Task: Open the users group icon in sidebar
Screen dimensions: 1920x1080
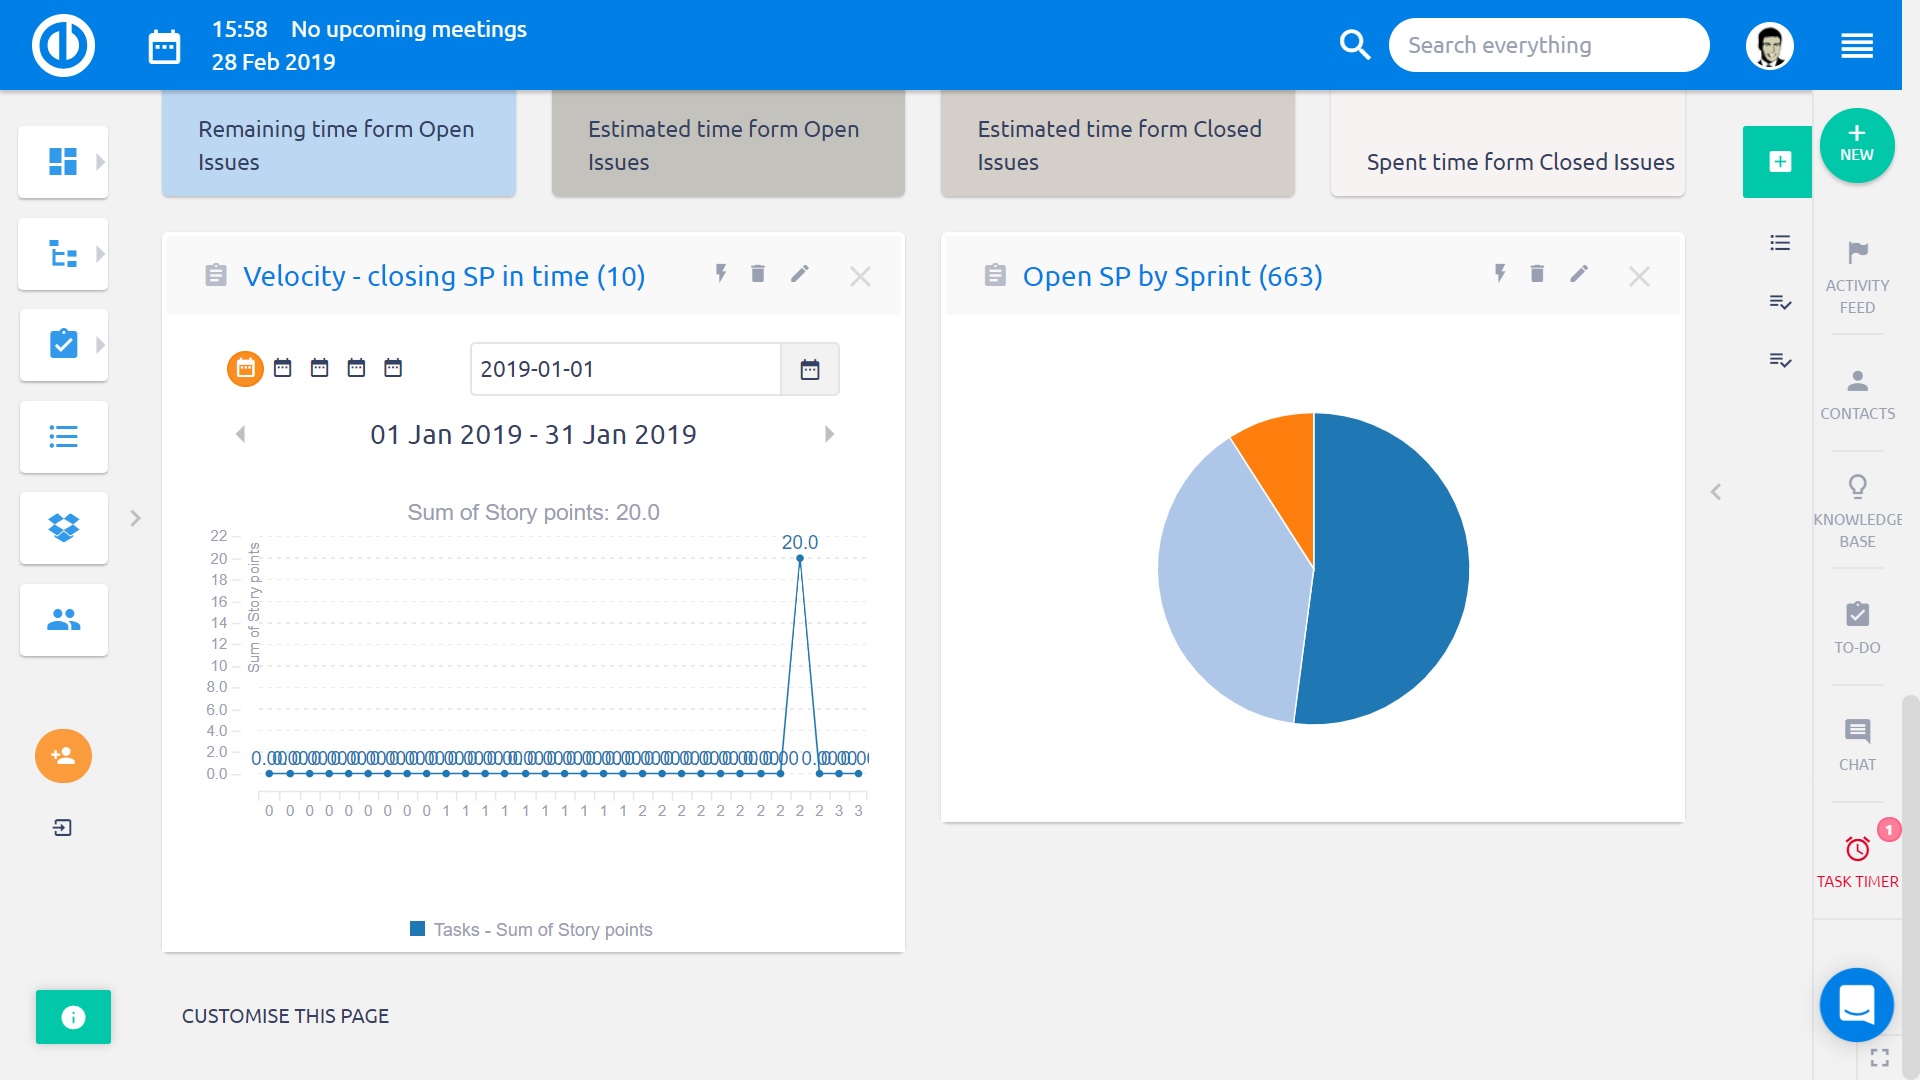Action: (63, 620)
